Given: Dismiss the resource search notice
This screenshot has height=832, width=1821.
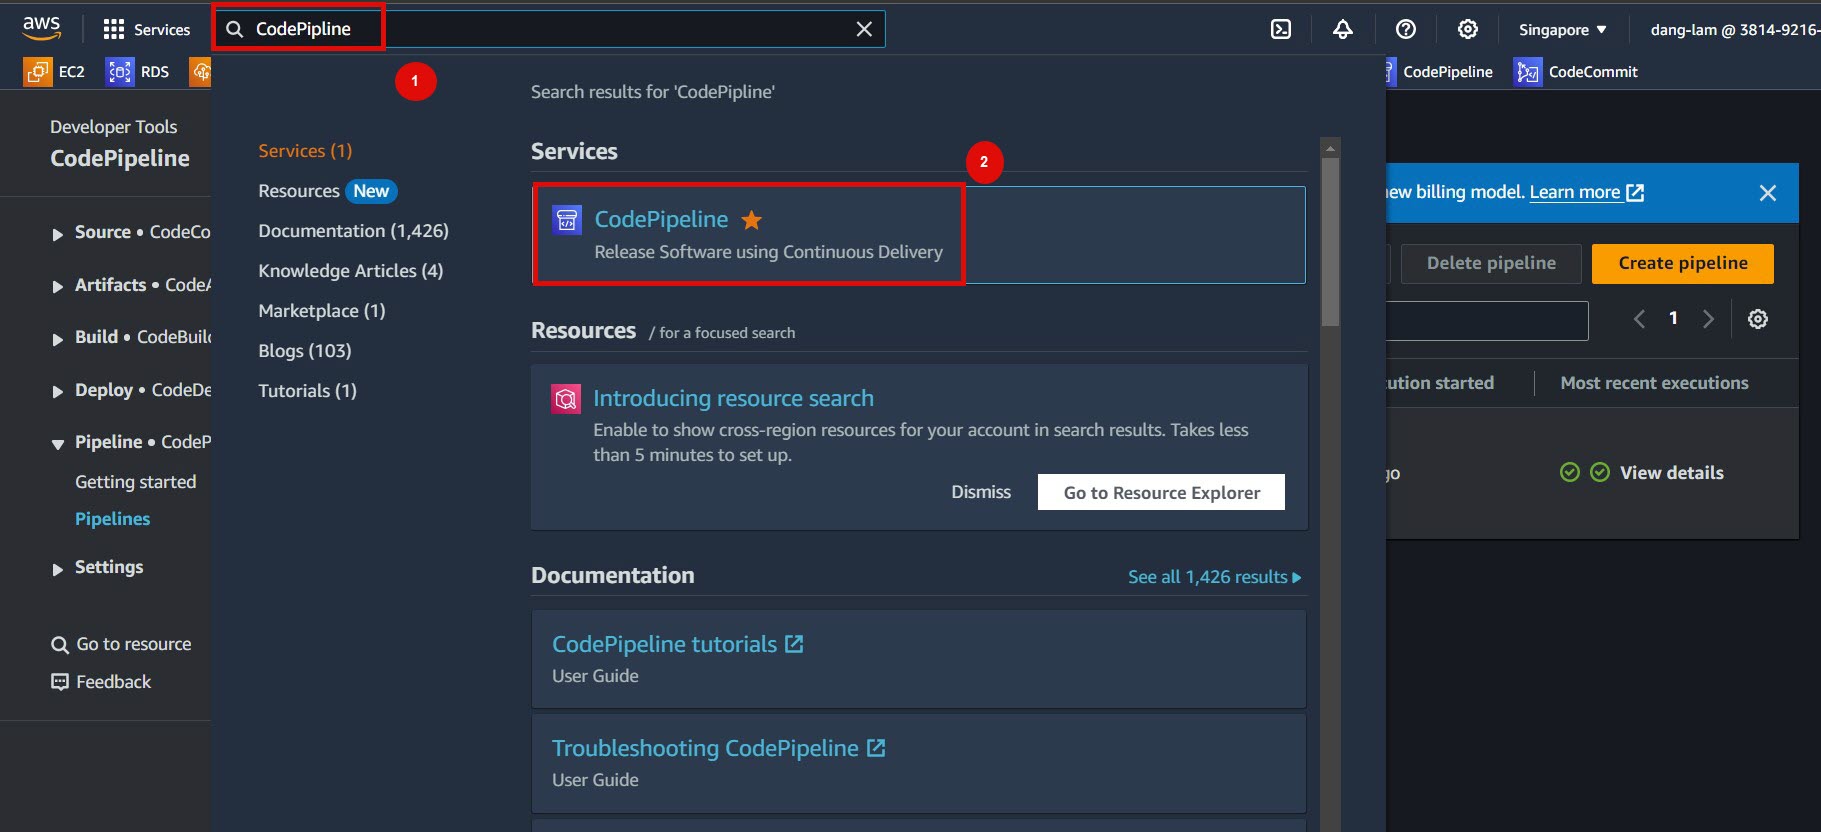Looking at the screenshot, I should (981, 492).
